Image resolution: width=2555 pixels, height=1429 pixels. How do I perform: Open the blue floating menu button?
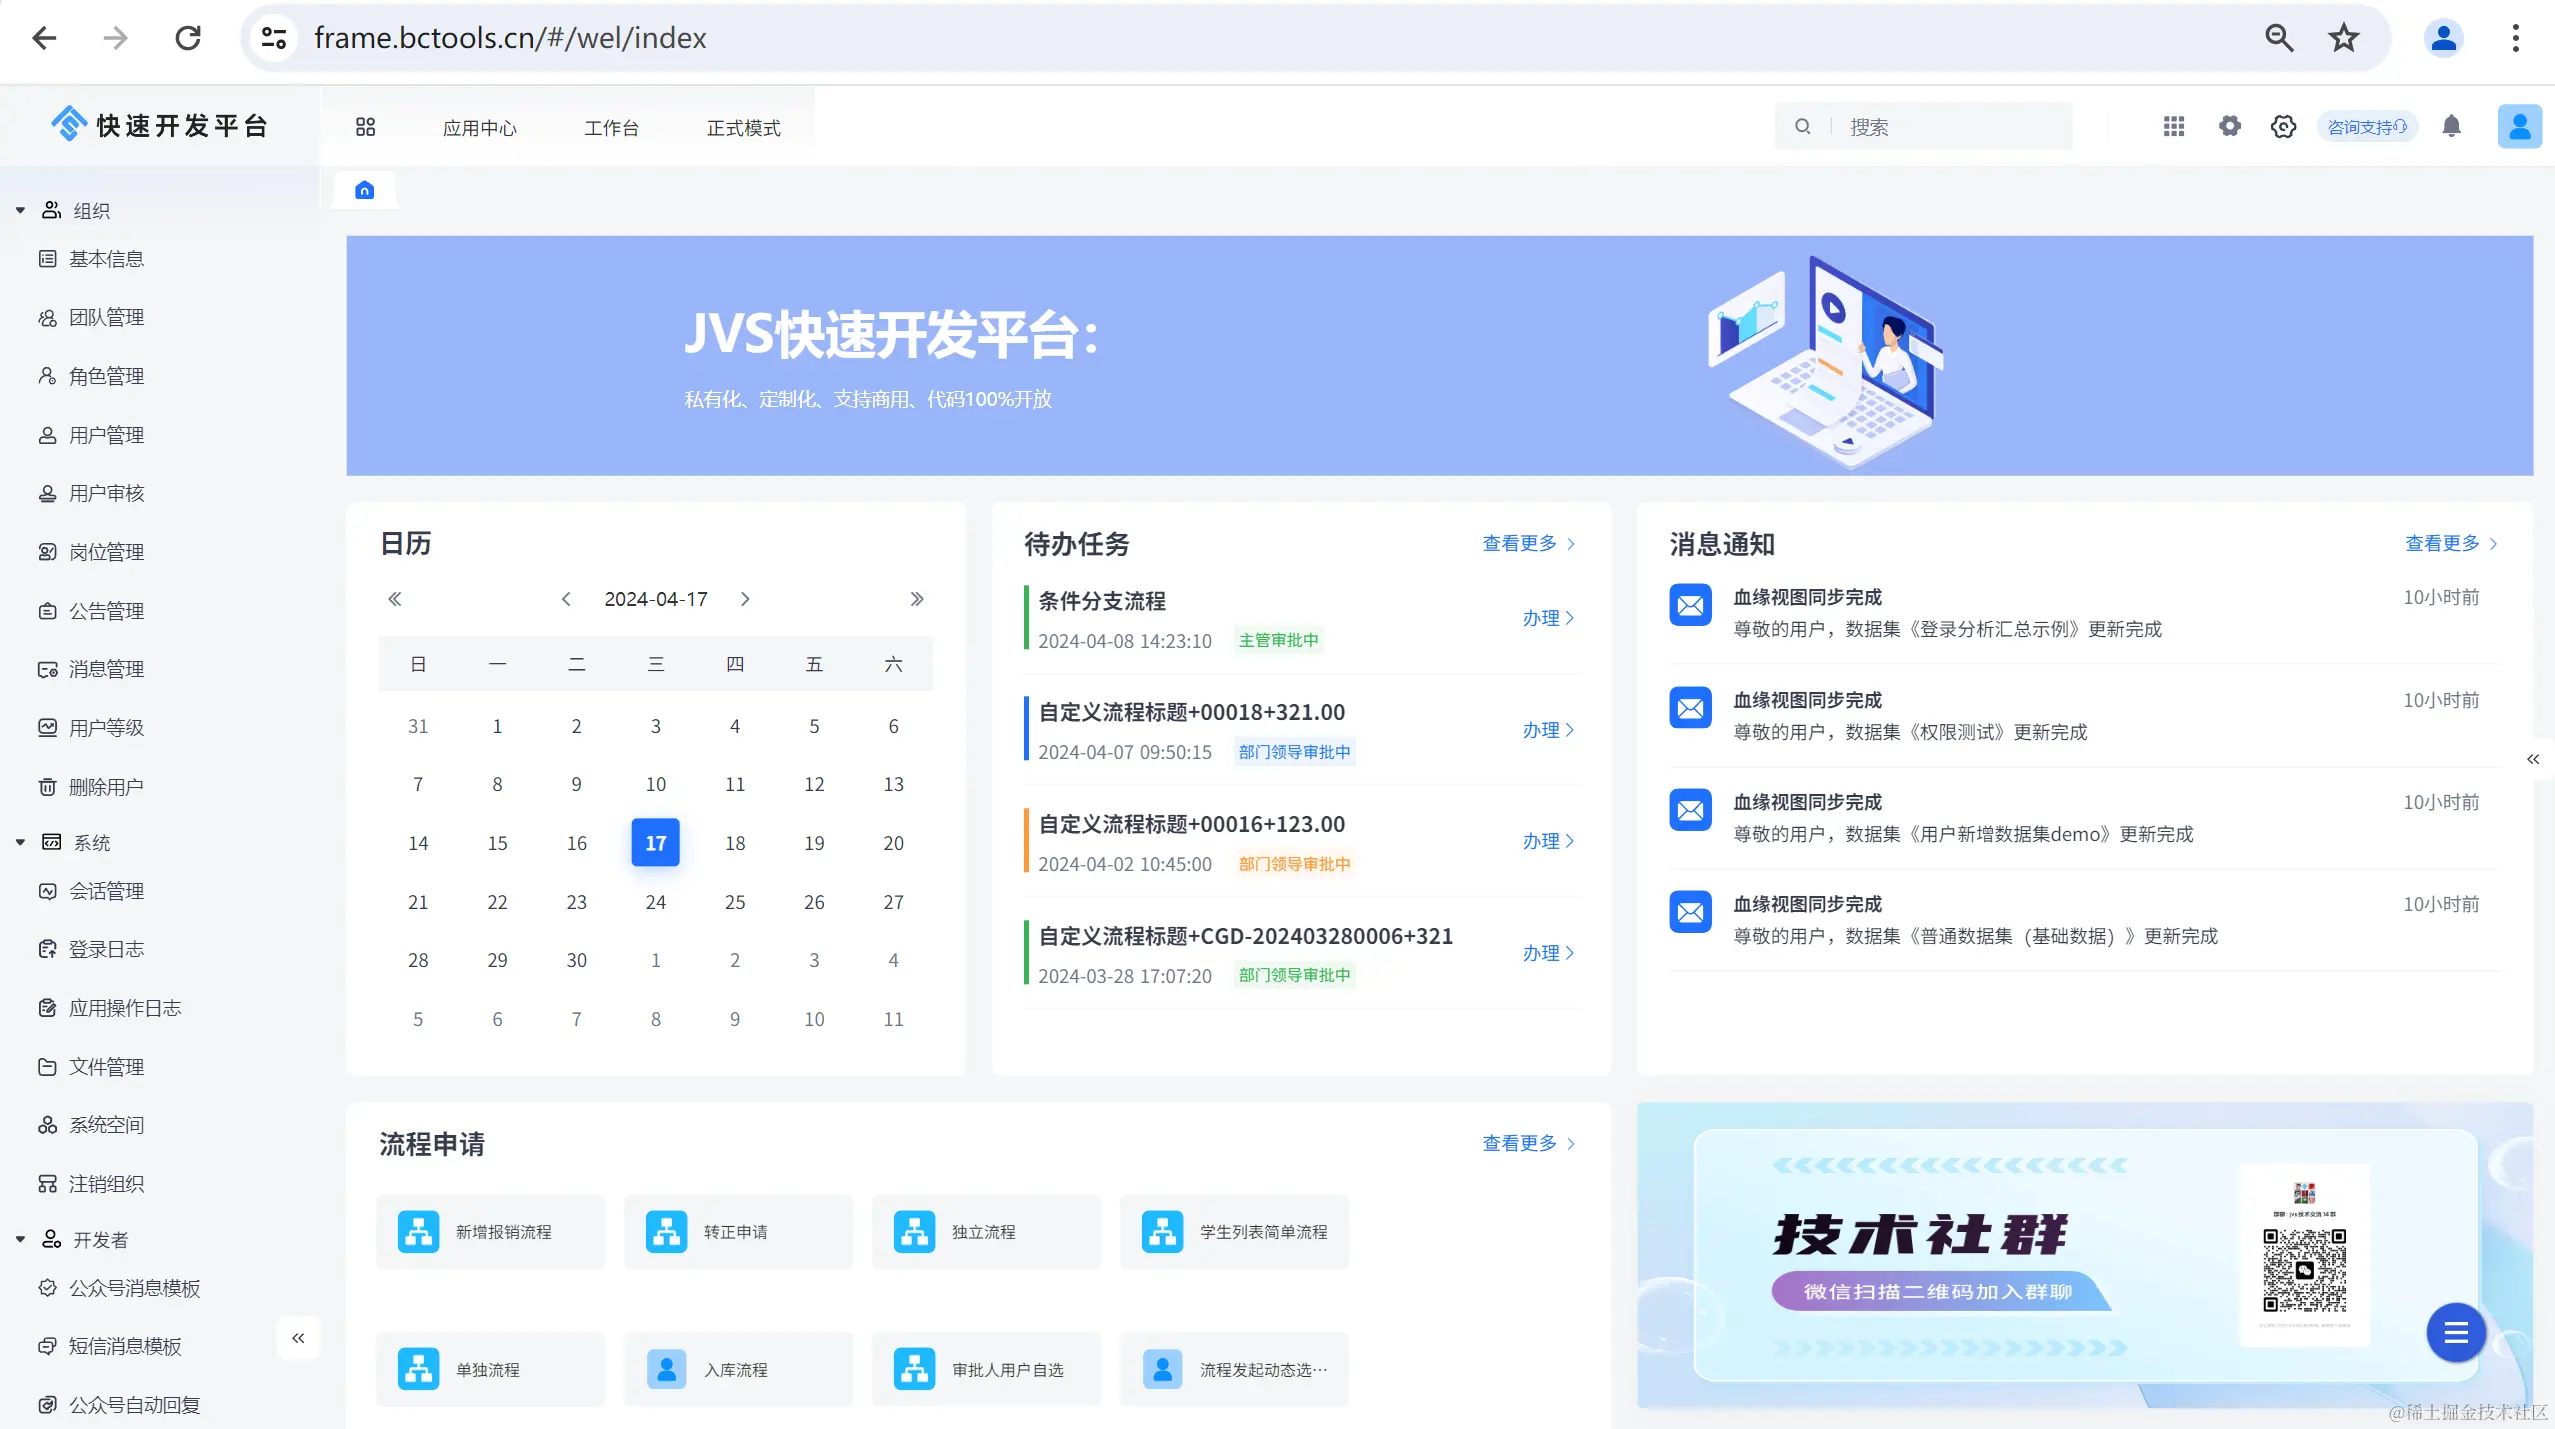click(2455, 1332)
